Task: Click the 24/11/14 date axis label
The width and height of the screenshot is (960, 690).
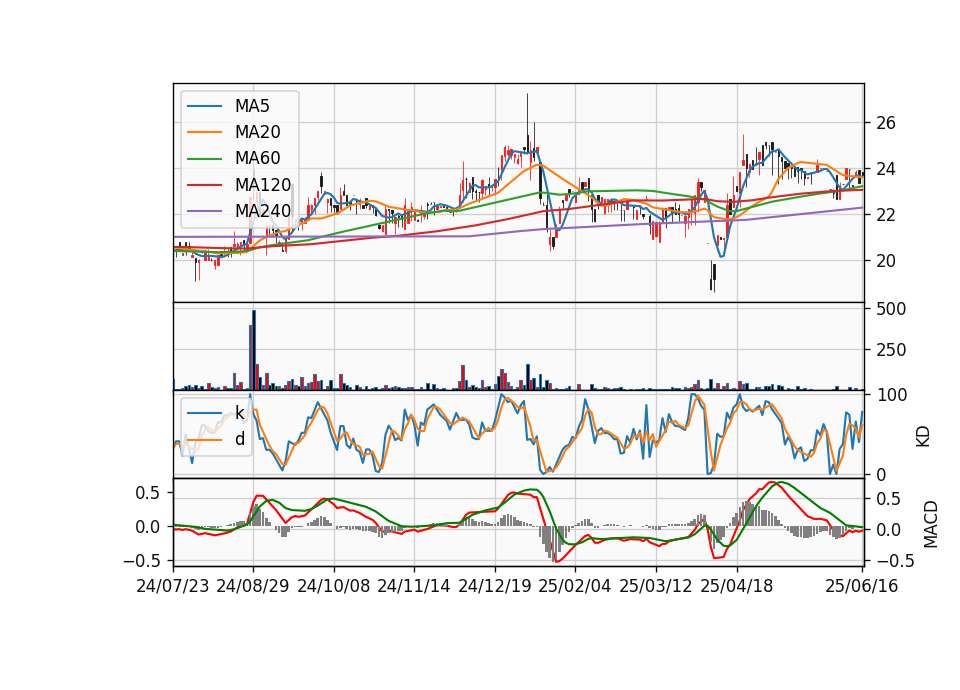Action: (x=414, y=586)
